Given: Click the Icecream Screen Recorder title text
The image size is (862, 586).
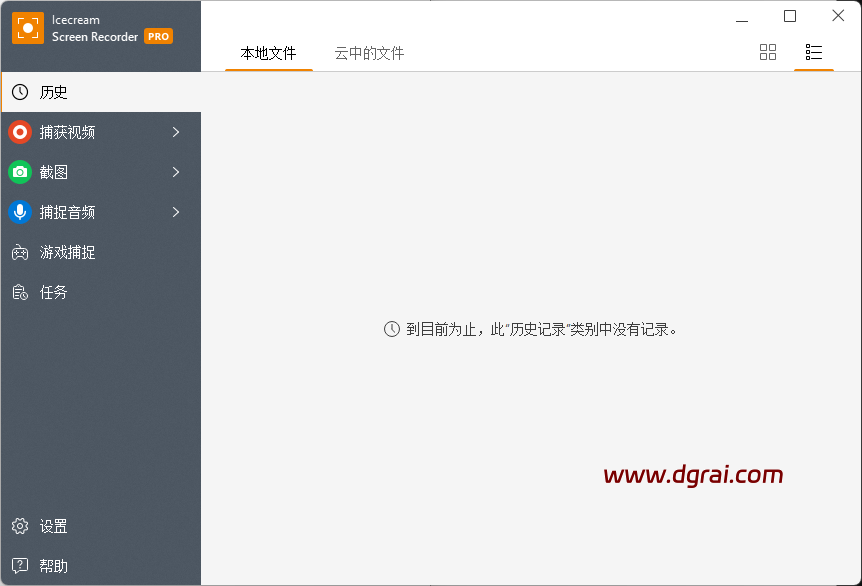Looking at the screenshot, I should pos(95,28).
